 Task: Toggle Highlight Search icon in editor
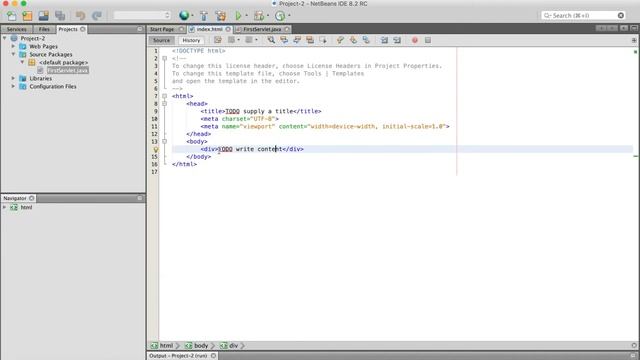(310, 40)
